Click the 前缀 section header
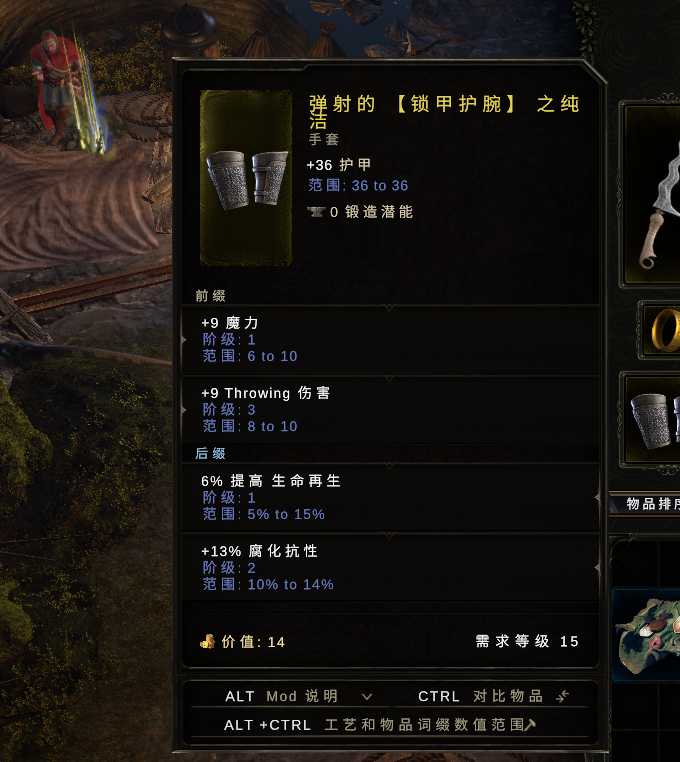 (x=210, y=295)
